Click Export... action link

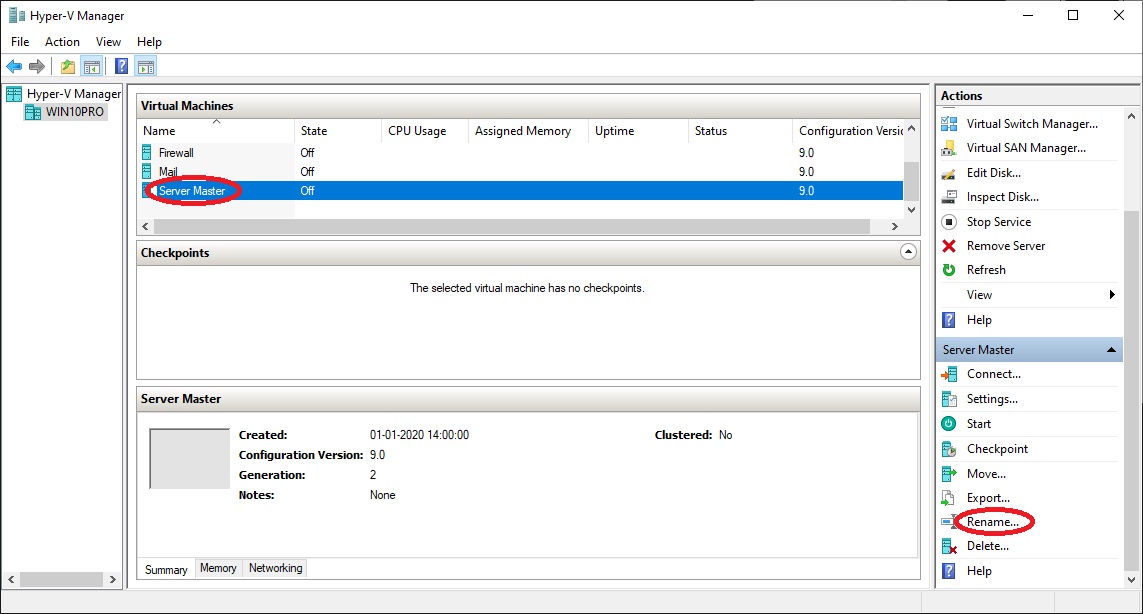click(988, 498)
